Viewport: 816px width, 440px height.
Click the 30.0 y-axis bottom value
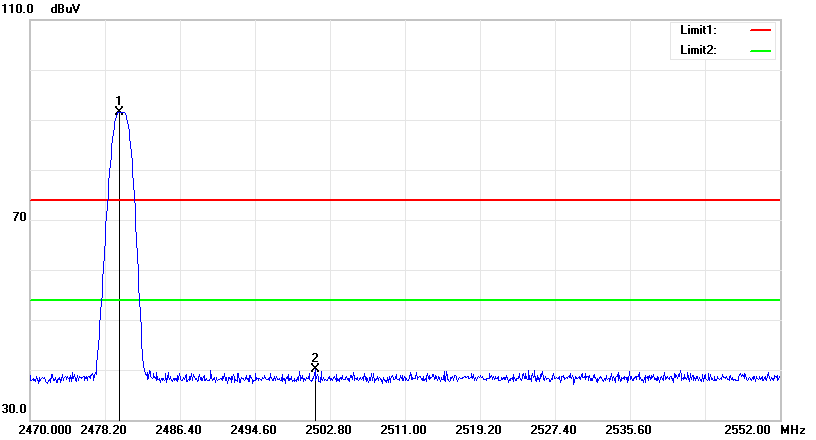14,409
